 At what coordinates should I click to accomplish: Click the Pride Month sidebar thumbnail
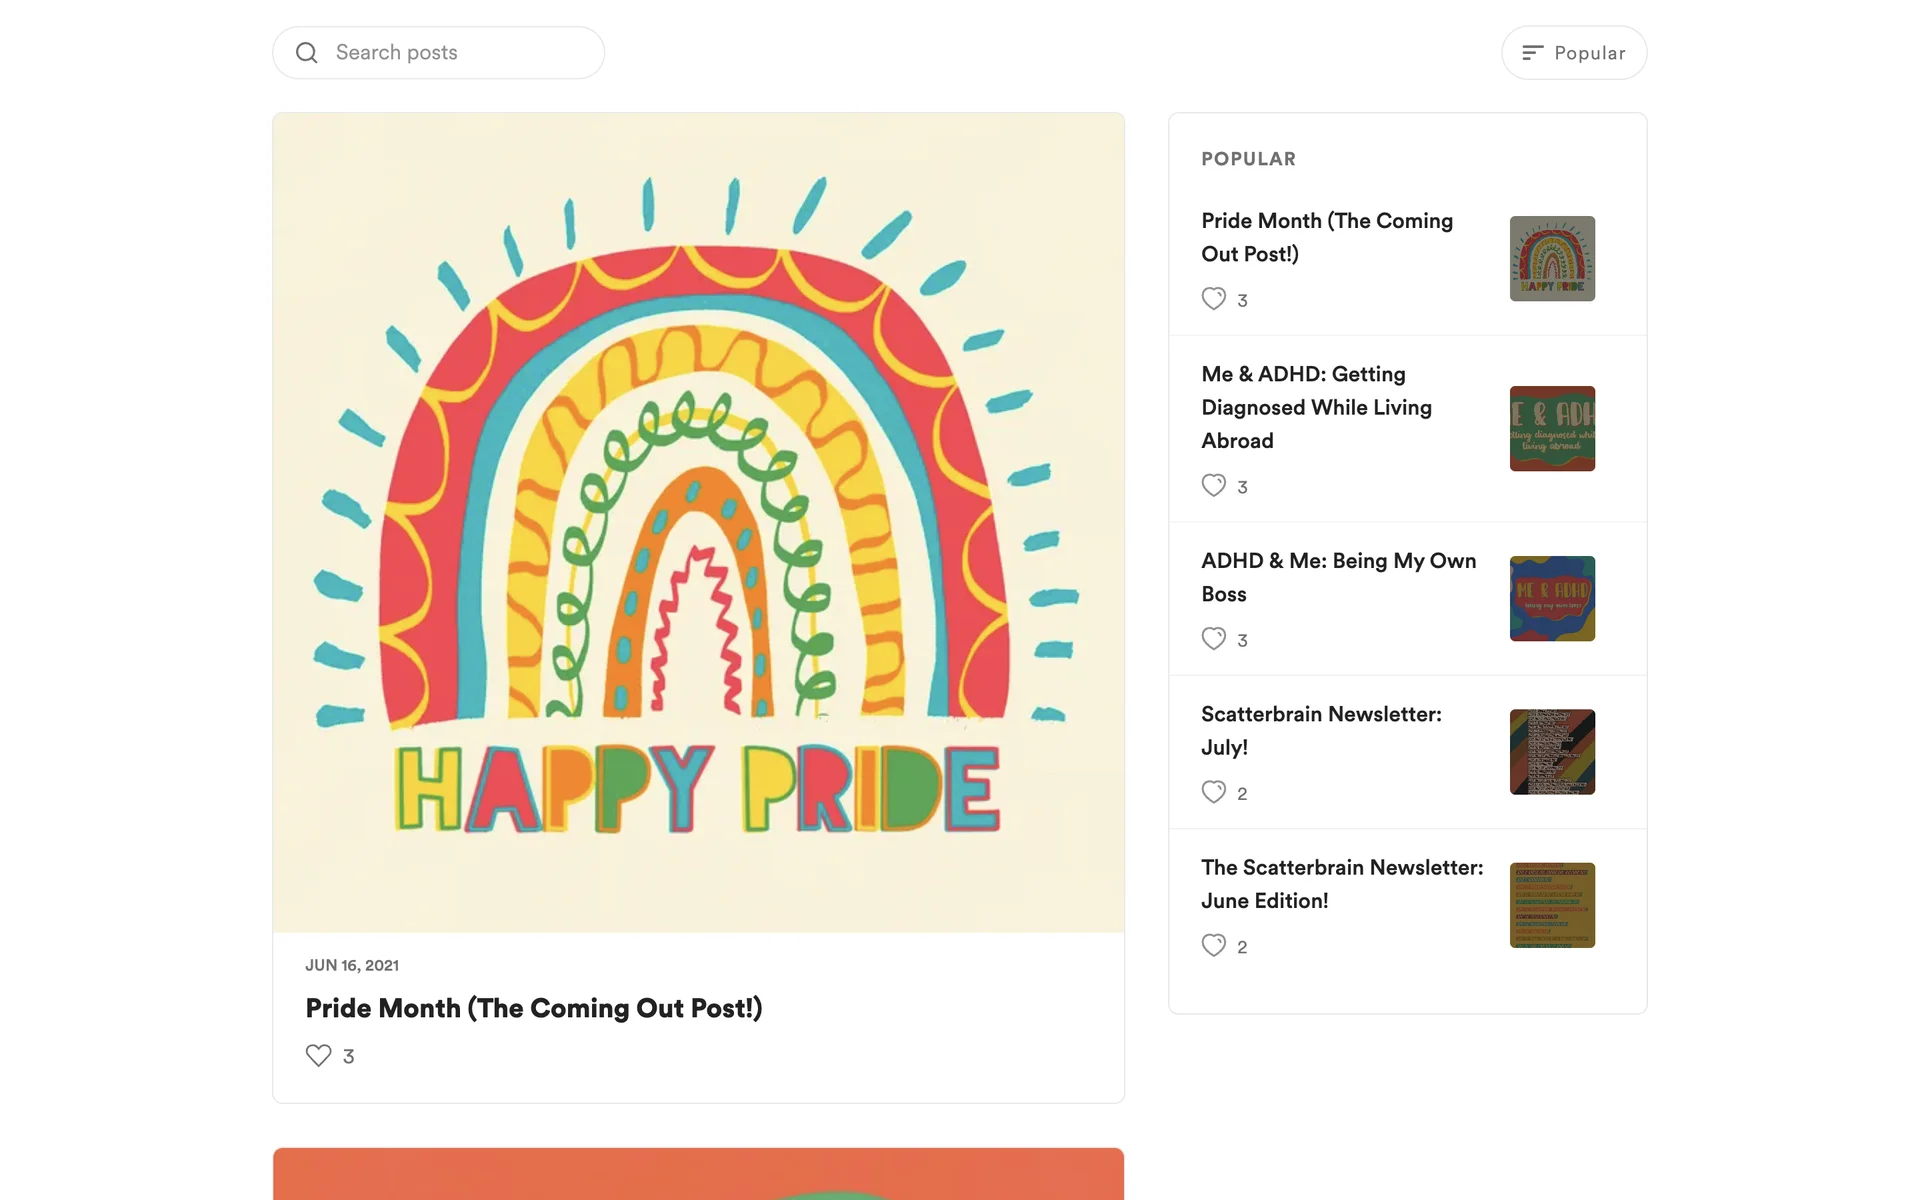[x=1552, y=259]
